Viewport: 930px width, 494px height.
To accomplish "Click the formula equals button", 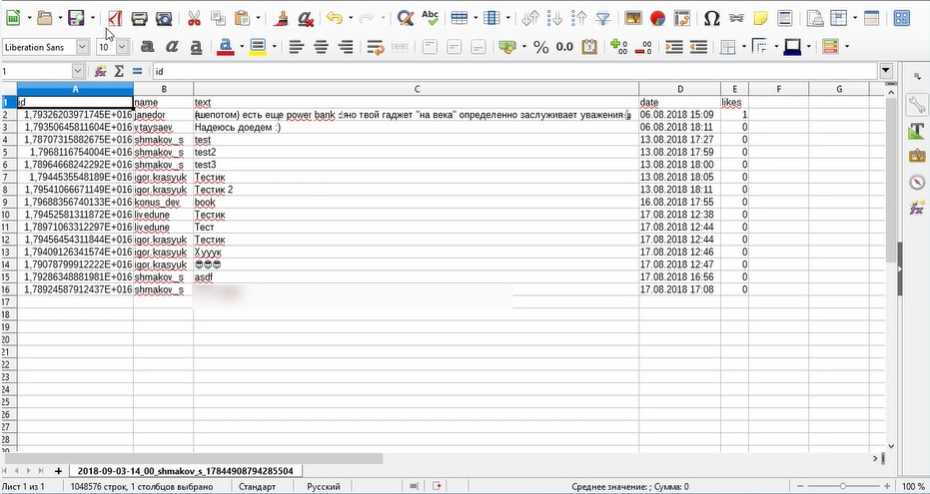I will click(137, 71).
